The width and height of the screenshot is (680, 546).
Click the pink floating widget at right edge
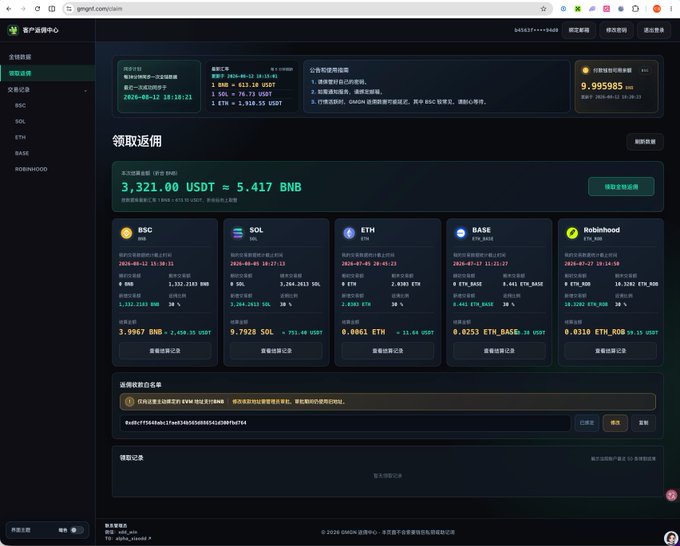click(672, 495)
